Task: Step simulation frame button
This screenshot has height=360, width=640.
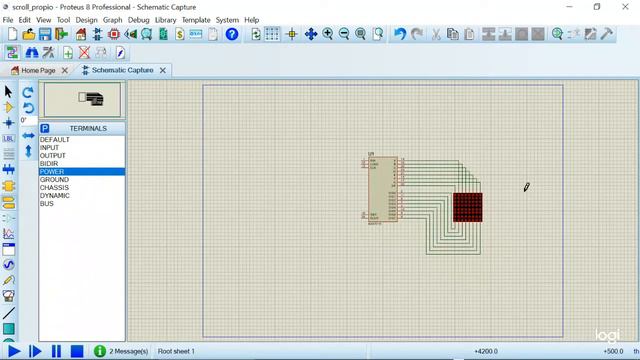Action: pos(35,351)
